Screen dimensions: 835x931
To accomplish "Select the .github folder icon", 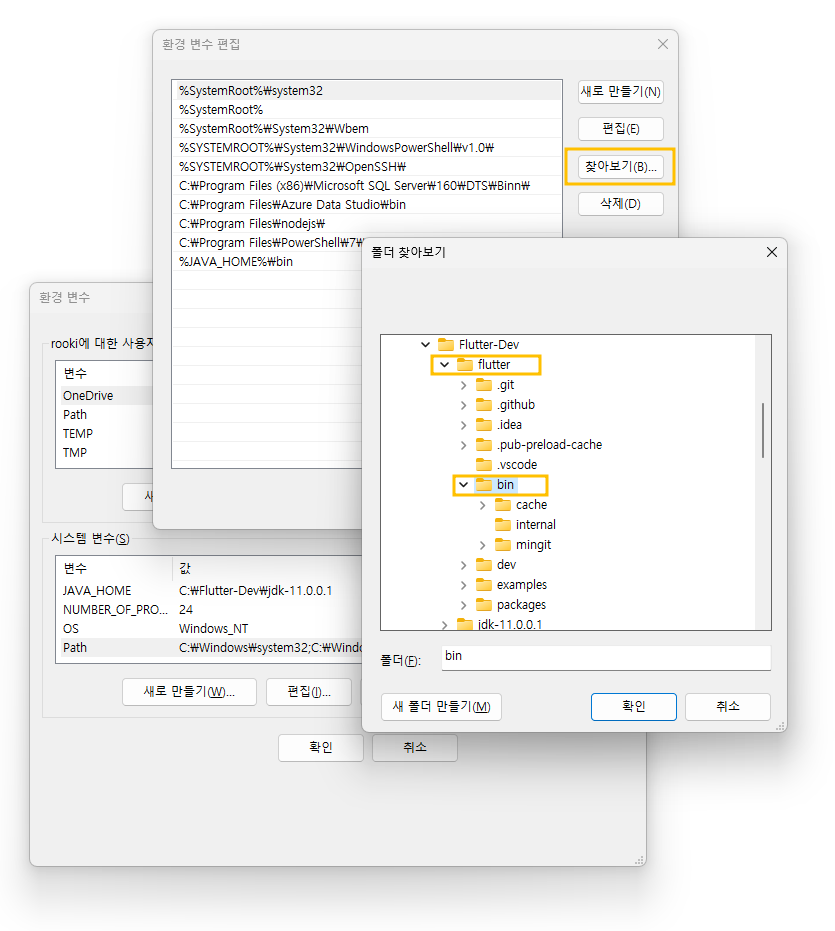I will click(484, 404).
